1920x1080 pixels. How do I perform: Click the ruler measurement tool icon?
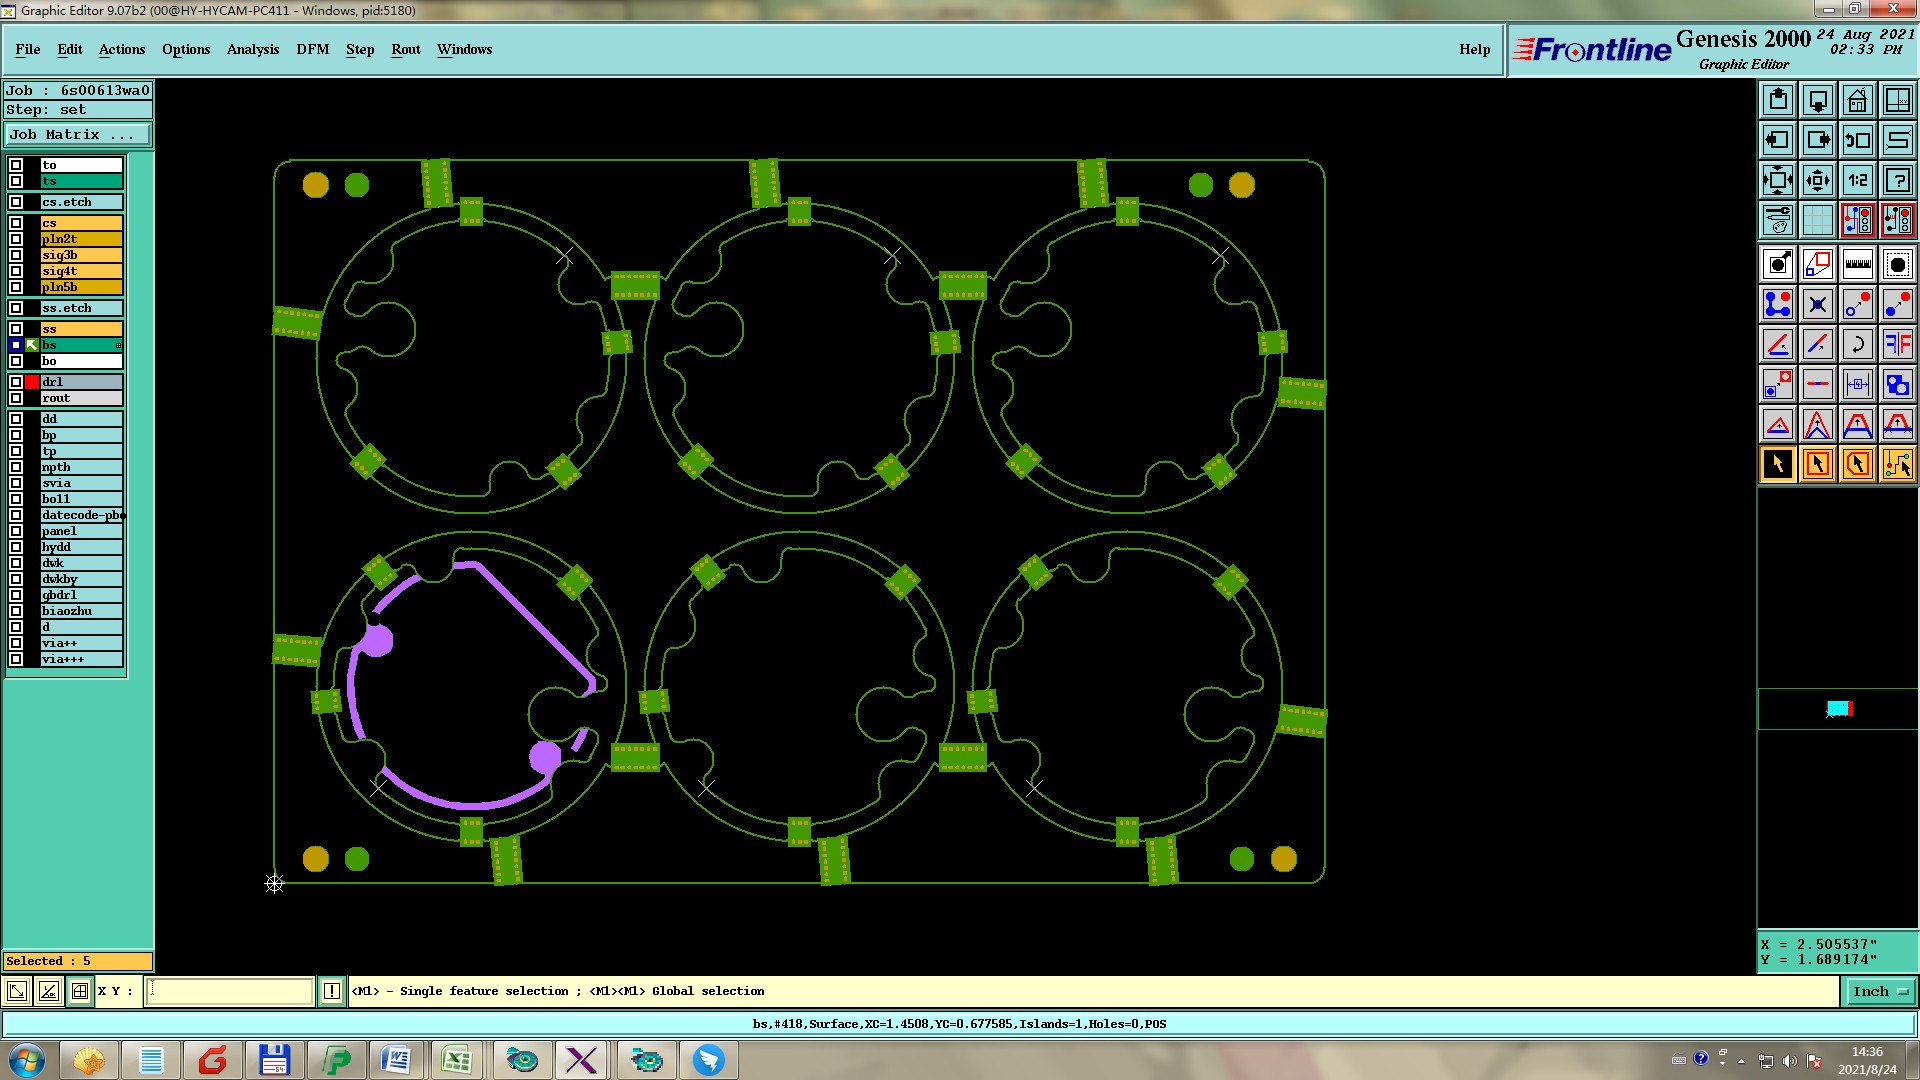[x=1857, y=264]
